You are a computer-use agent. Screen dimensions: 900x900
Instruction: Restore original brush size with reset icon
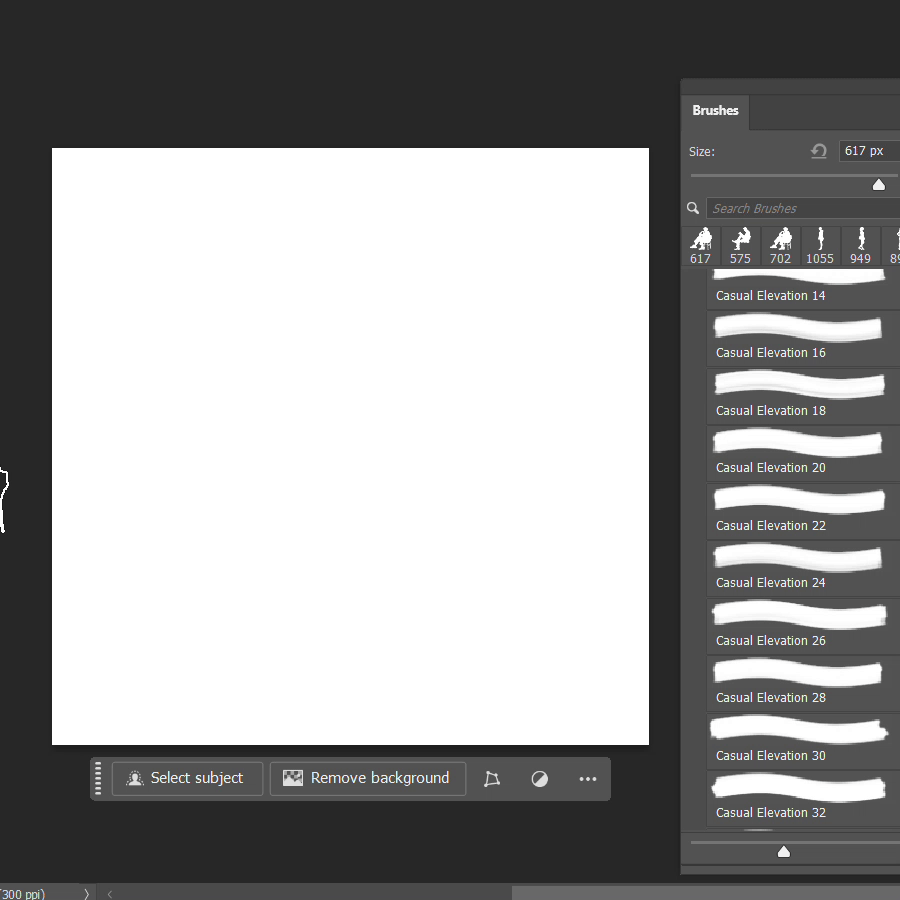pos(818,151)
